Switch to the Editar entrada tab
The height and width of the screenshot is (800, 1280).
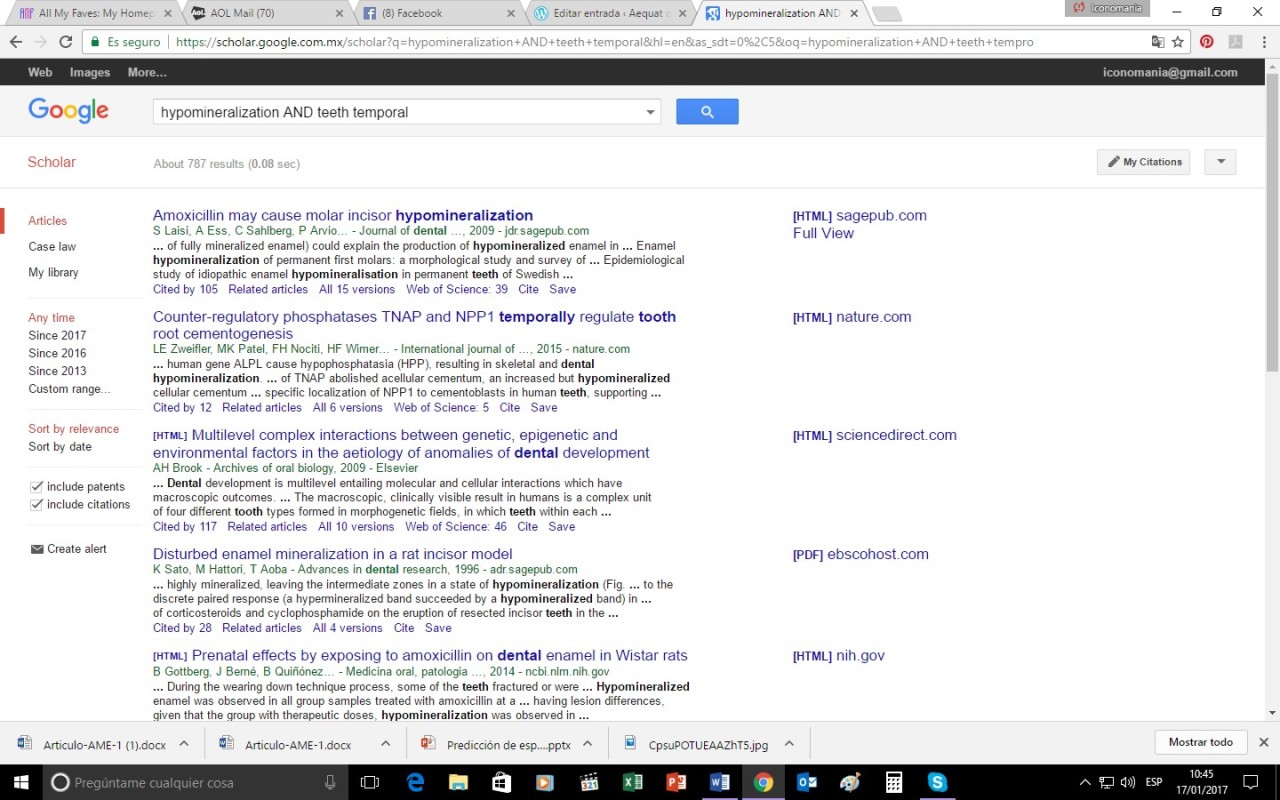(x=610, y=13)
